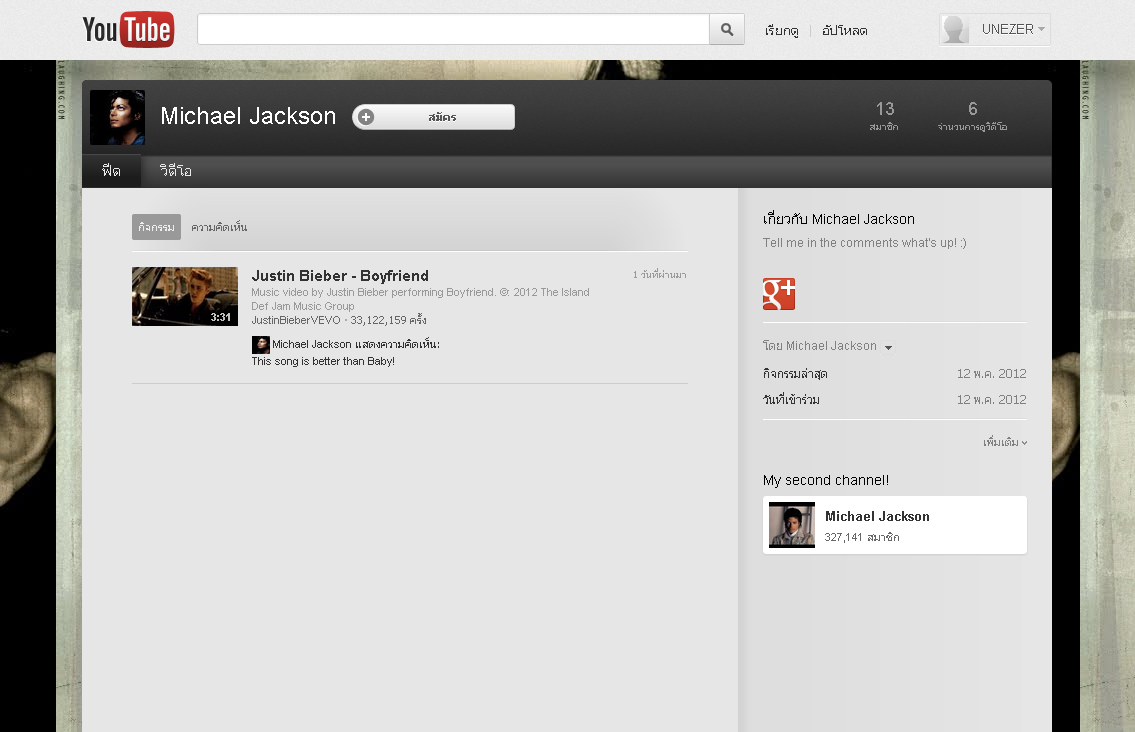Switch to the ฟีด feed tab
Viewport: 1135px width, 732px height.
click(x=111, y=172)
